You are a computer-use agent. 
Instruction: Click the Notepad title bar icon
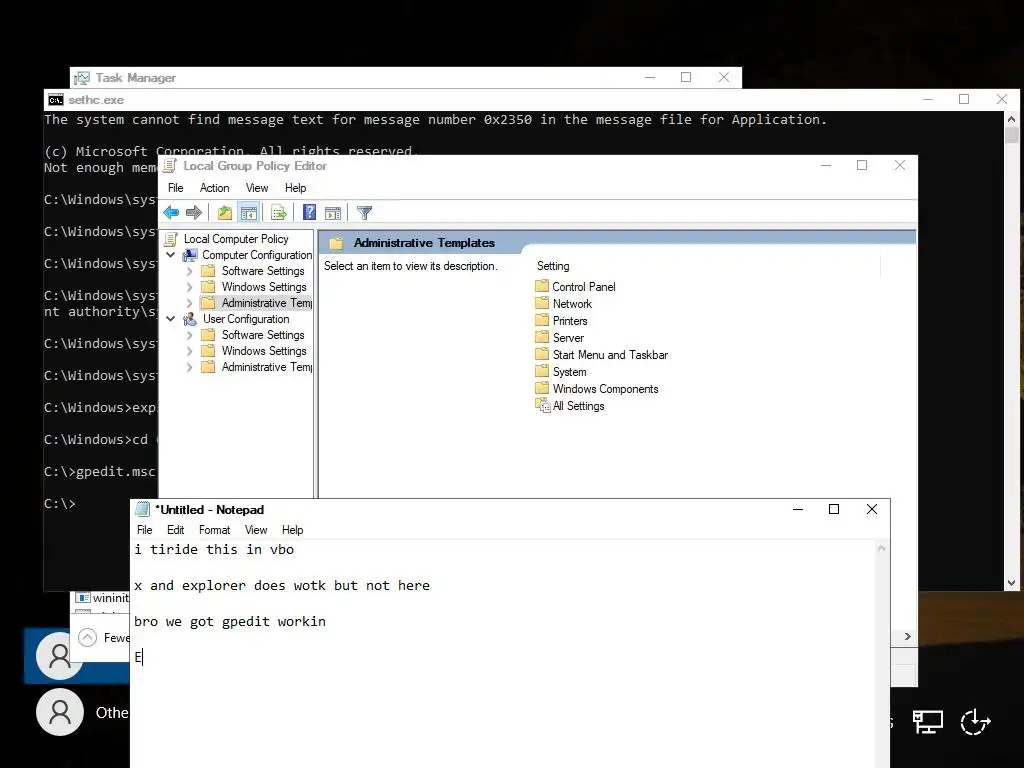pos(142,509)
